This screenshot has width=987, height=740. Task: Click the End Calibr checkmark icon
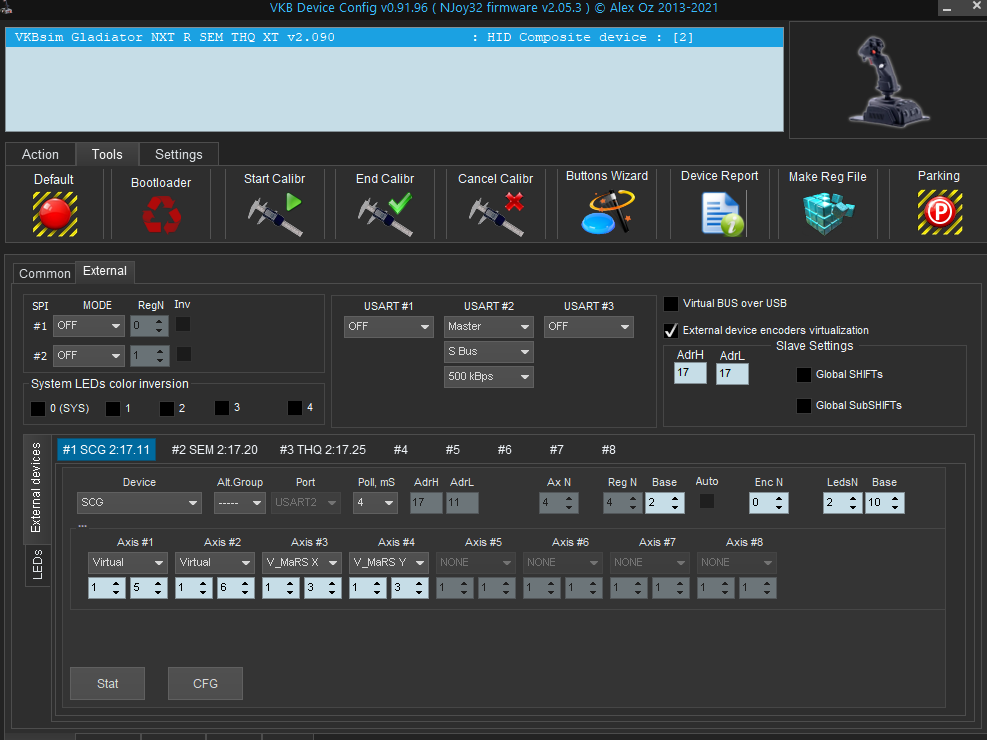[x=386, y=213]
